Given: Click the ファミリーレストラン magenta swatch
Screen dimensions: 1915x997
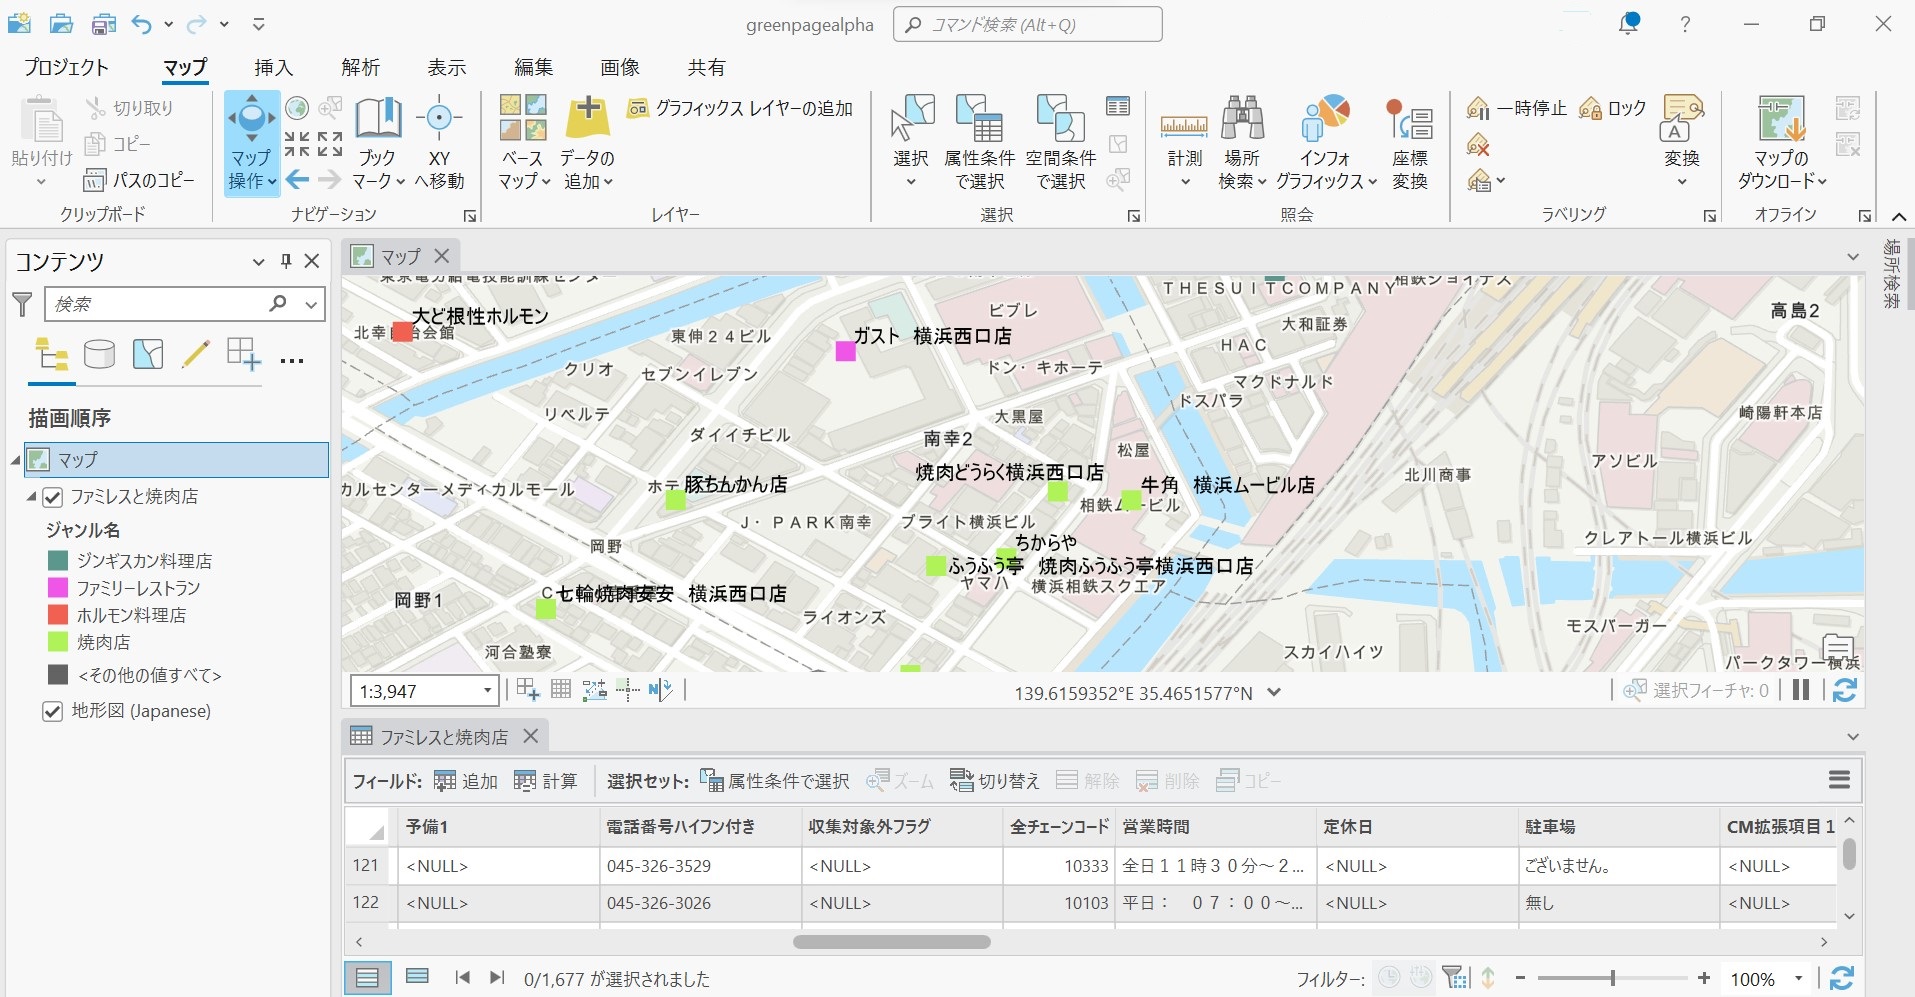Looking at the screenshot, I should pyautogui.click(x=58, y=587).
